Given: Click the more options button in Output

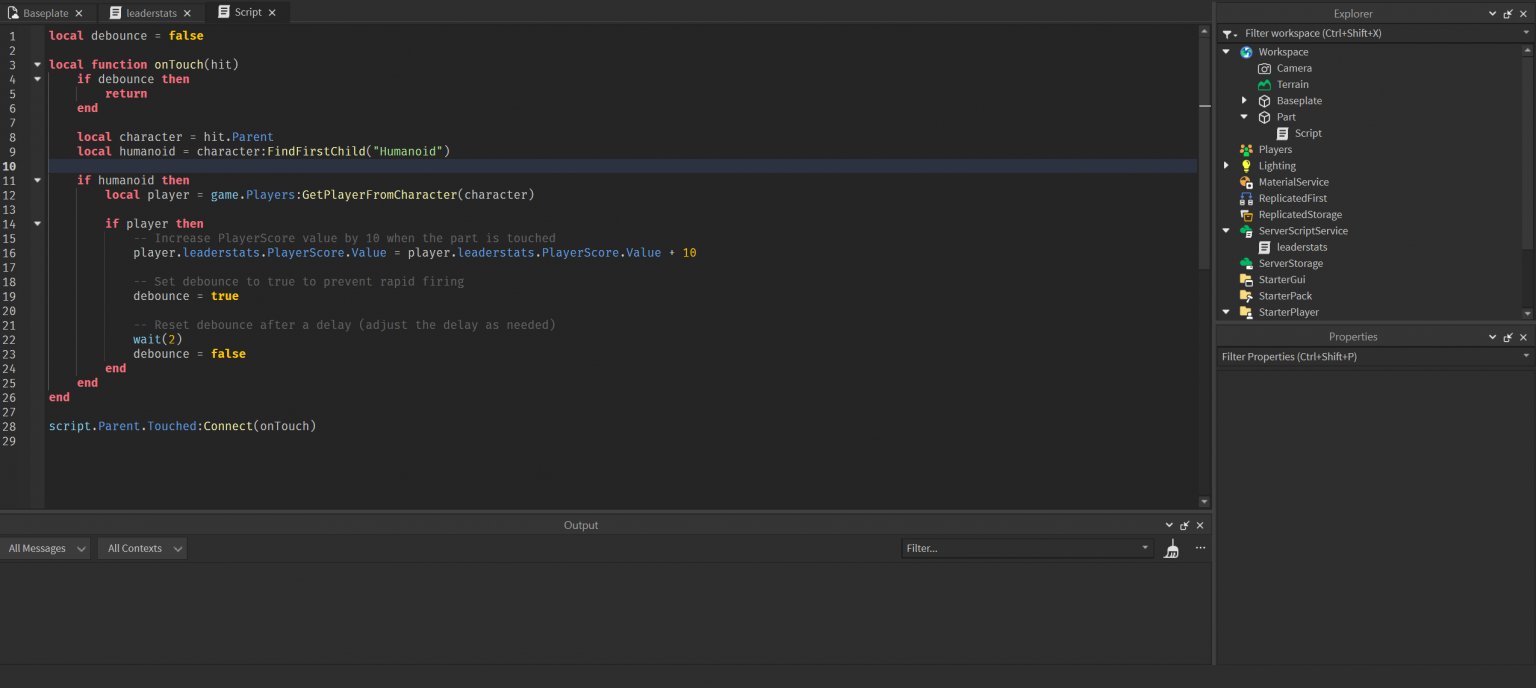Looking at the screenshot, I should (1200, 548).
